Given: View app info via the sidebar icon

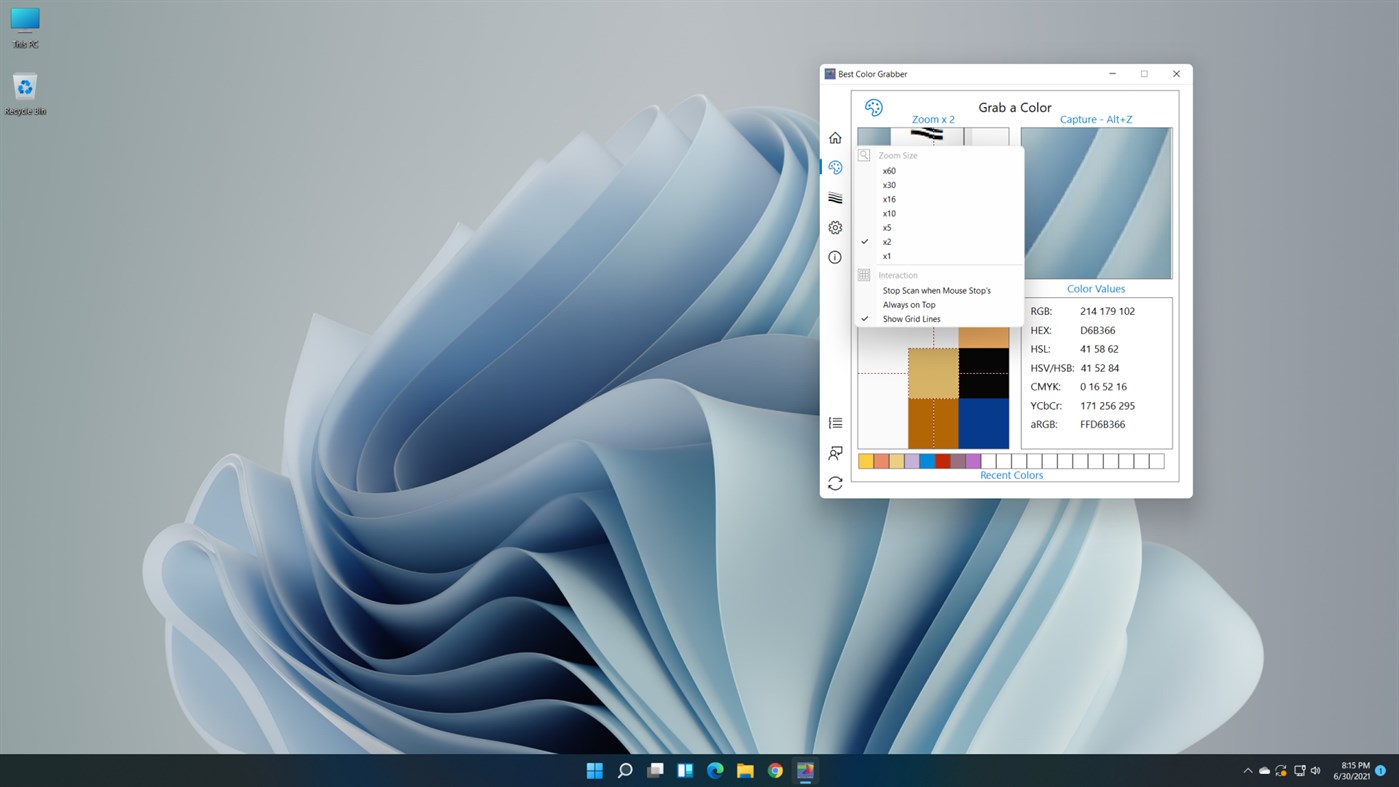Looking at the screenshot, I should 835,257.
